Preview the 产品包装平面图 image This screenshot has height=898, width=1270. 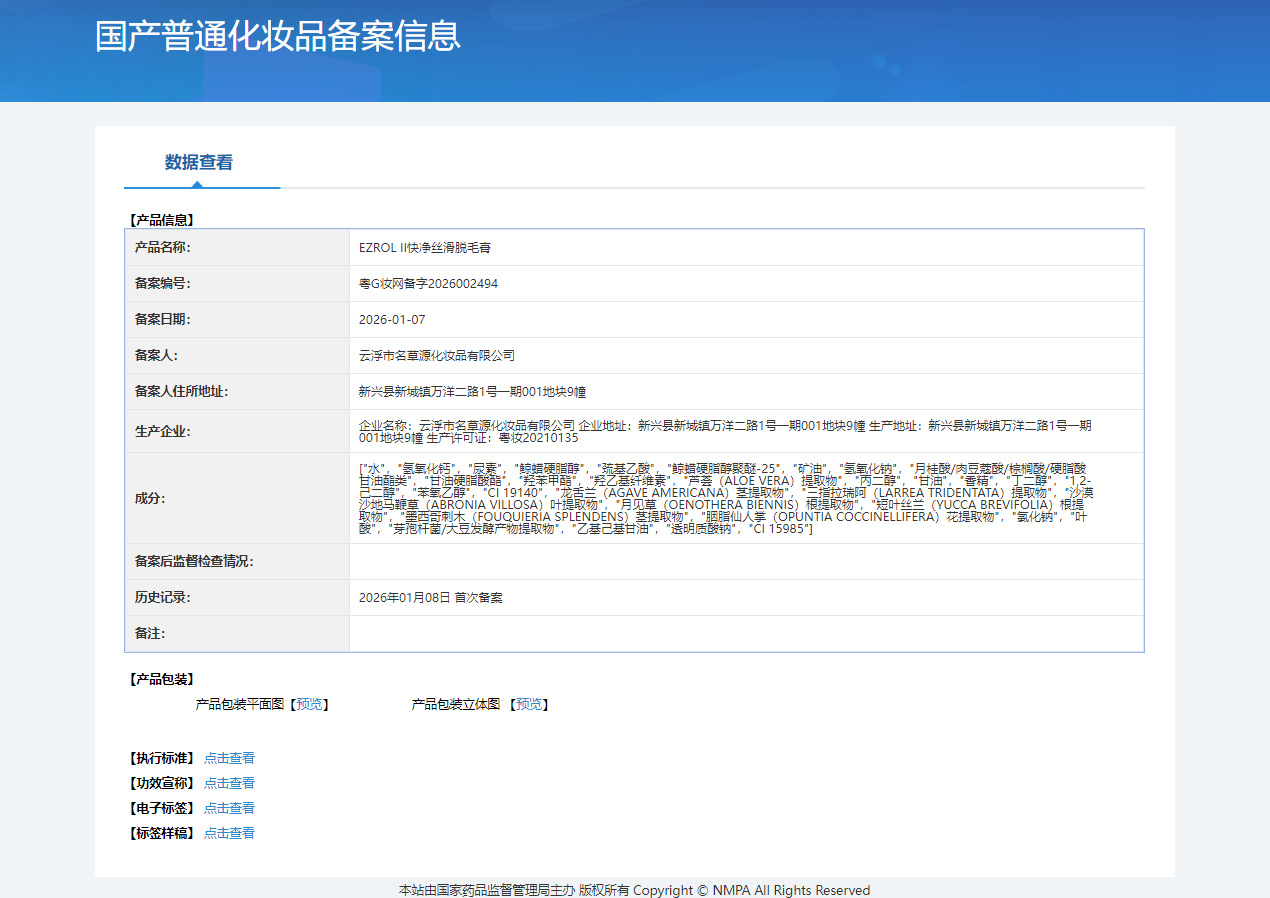point(310,704)
